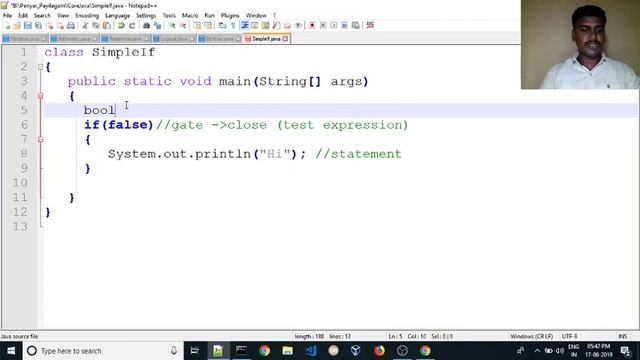Click the taskbar microphone search icon
640x360 pixels.
click(174, 351)
